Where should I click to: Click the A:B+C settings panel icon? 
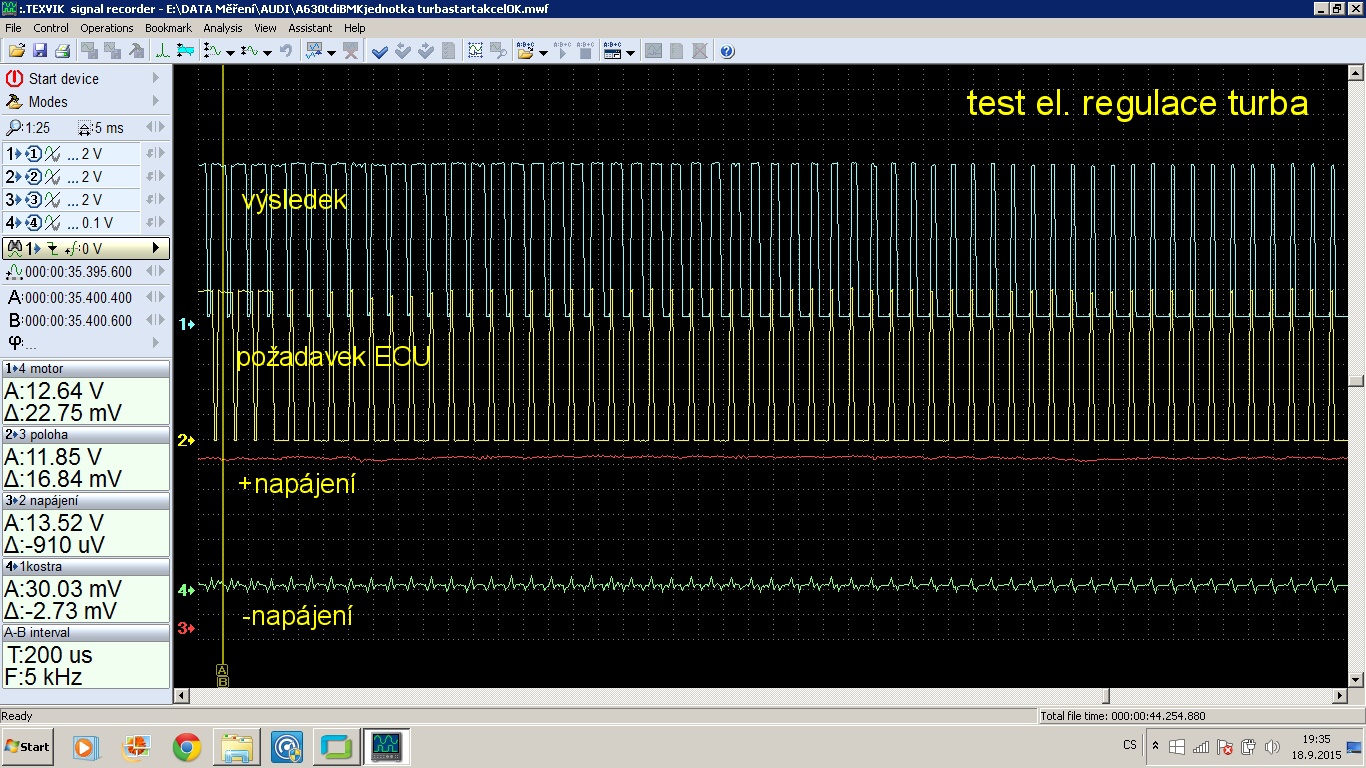pyautogui.click(x=612, y=51)
